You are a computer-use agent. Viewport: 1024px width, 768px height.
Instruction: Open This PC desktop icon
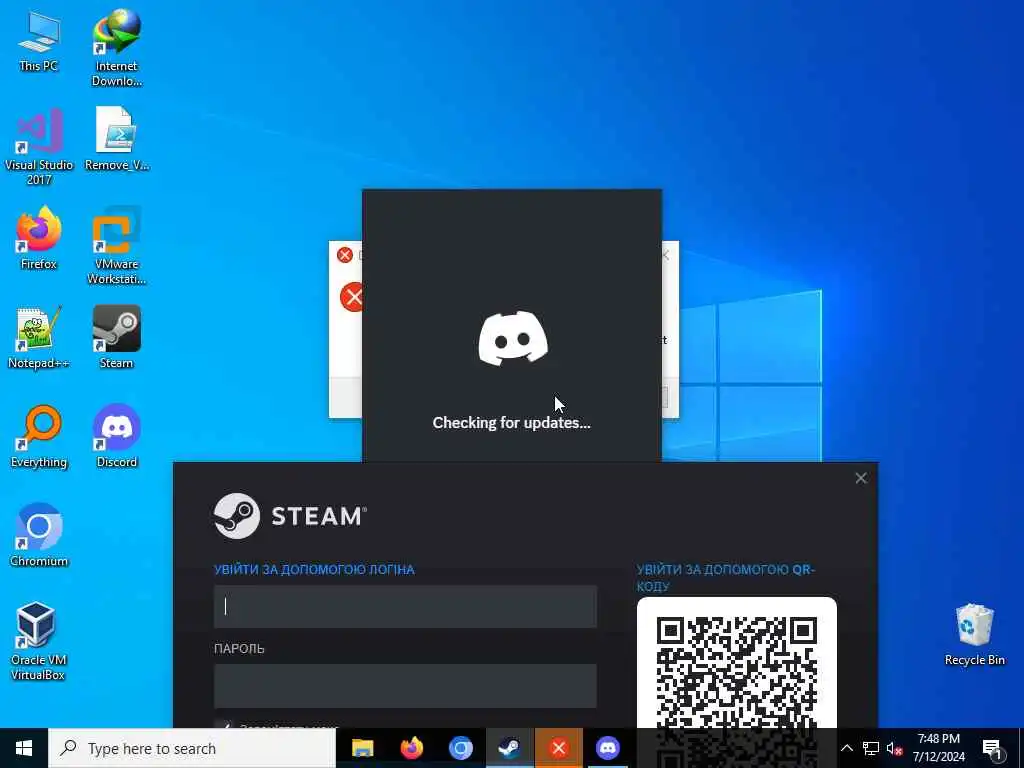tap(39, 41)
